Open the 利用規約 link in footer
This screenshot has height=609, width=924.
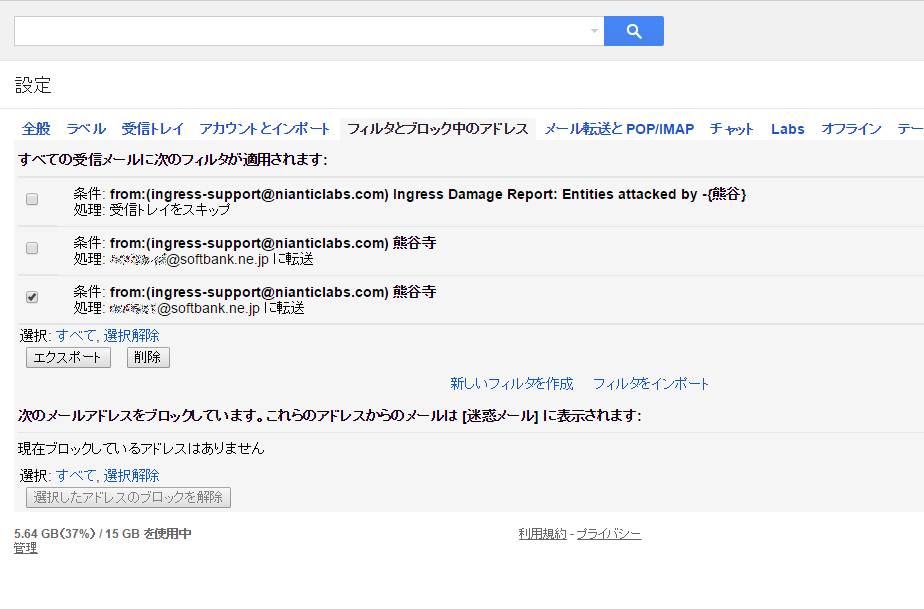pos(542,534)
